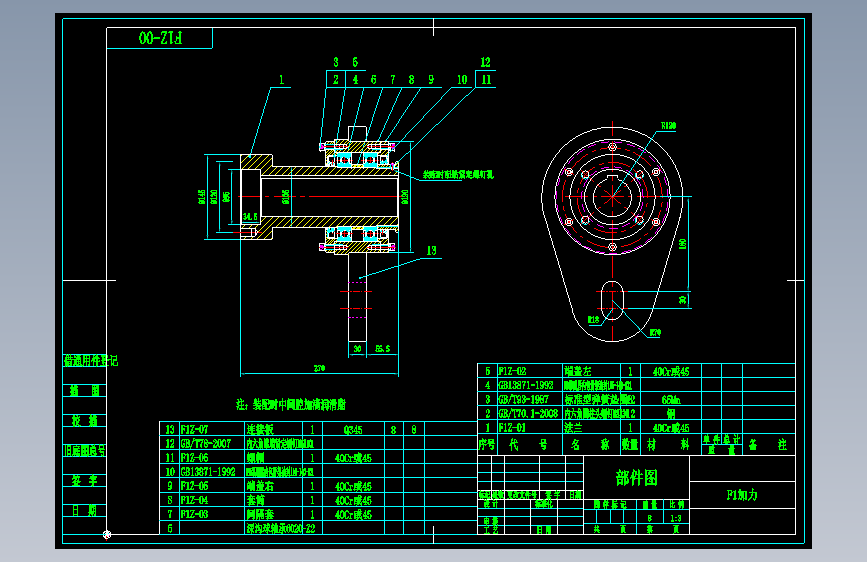Select the 40Cr或45 material in row 5
This screenshot has height=562, width=867.
click(671, 372)
